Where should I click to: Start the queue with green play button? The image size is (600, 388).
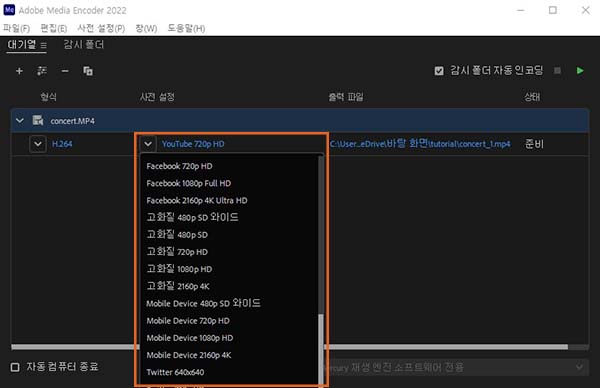pos(580,71)
